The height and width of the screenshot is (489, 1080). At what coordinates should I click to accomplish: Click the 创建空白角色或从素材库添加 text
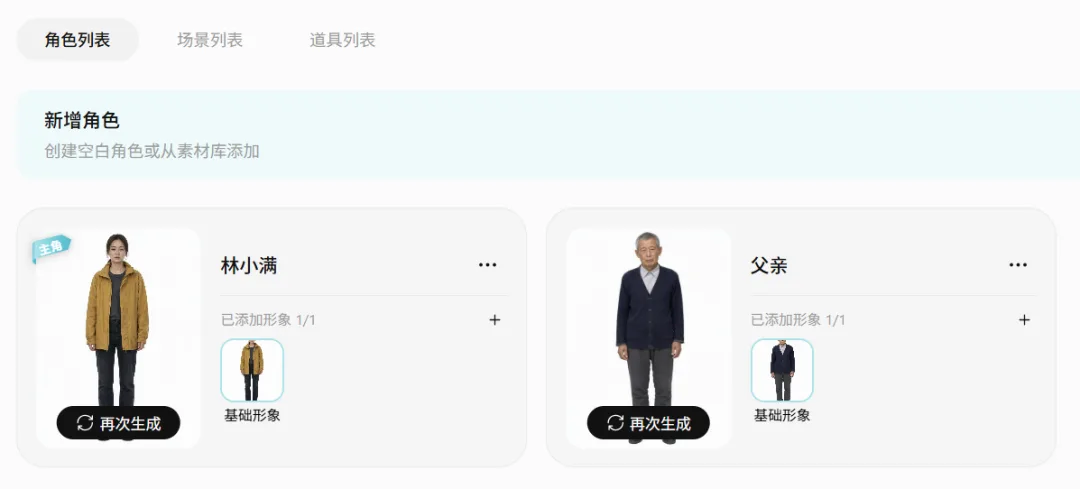pos(152,152)
